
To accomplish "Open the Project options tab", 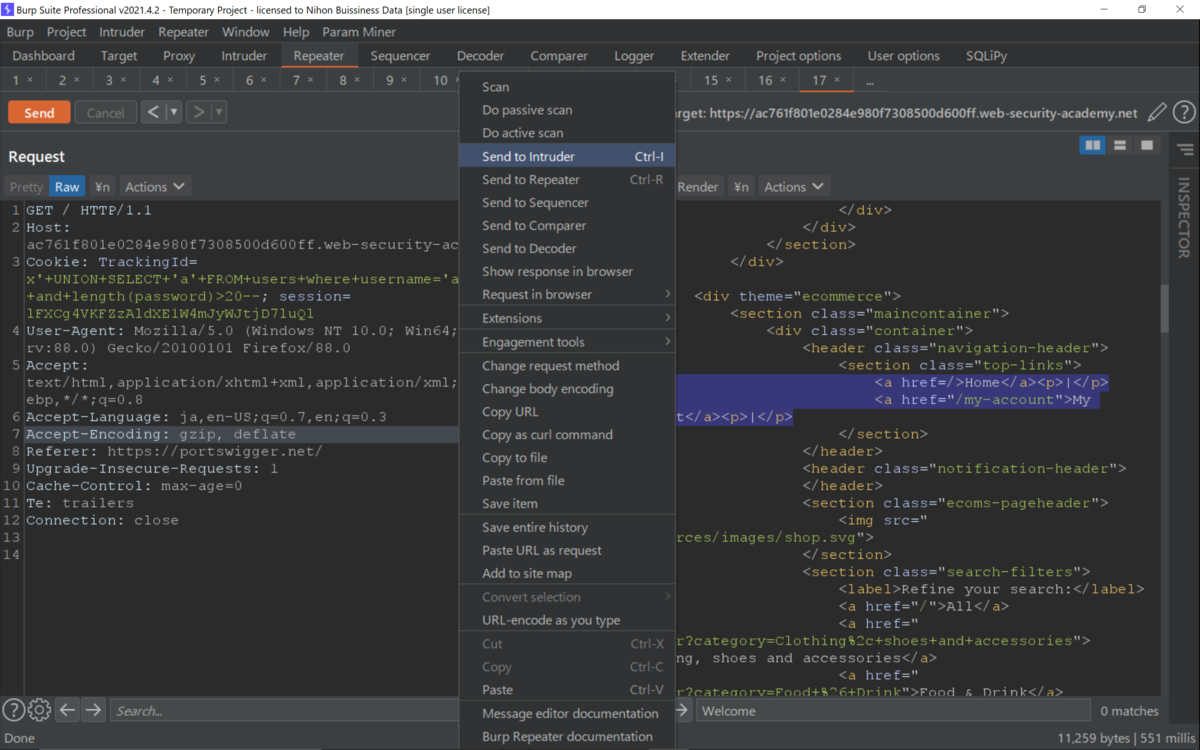I will 798,56.
